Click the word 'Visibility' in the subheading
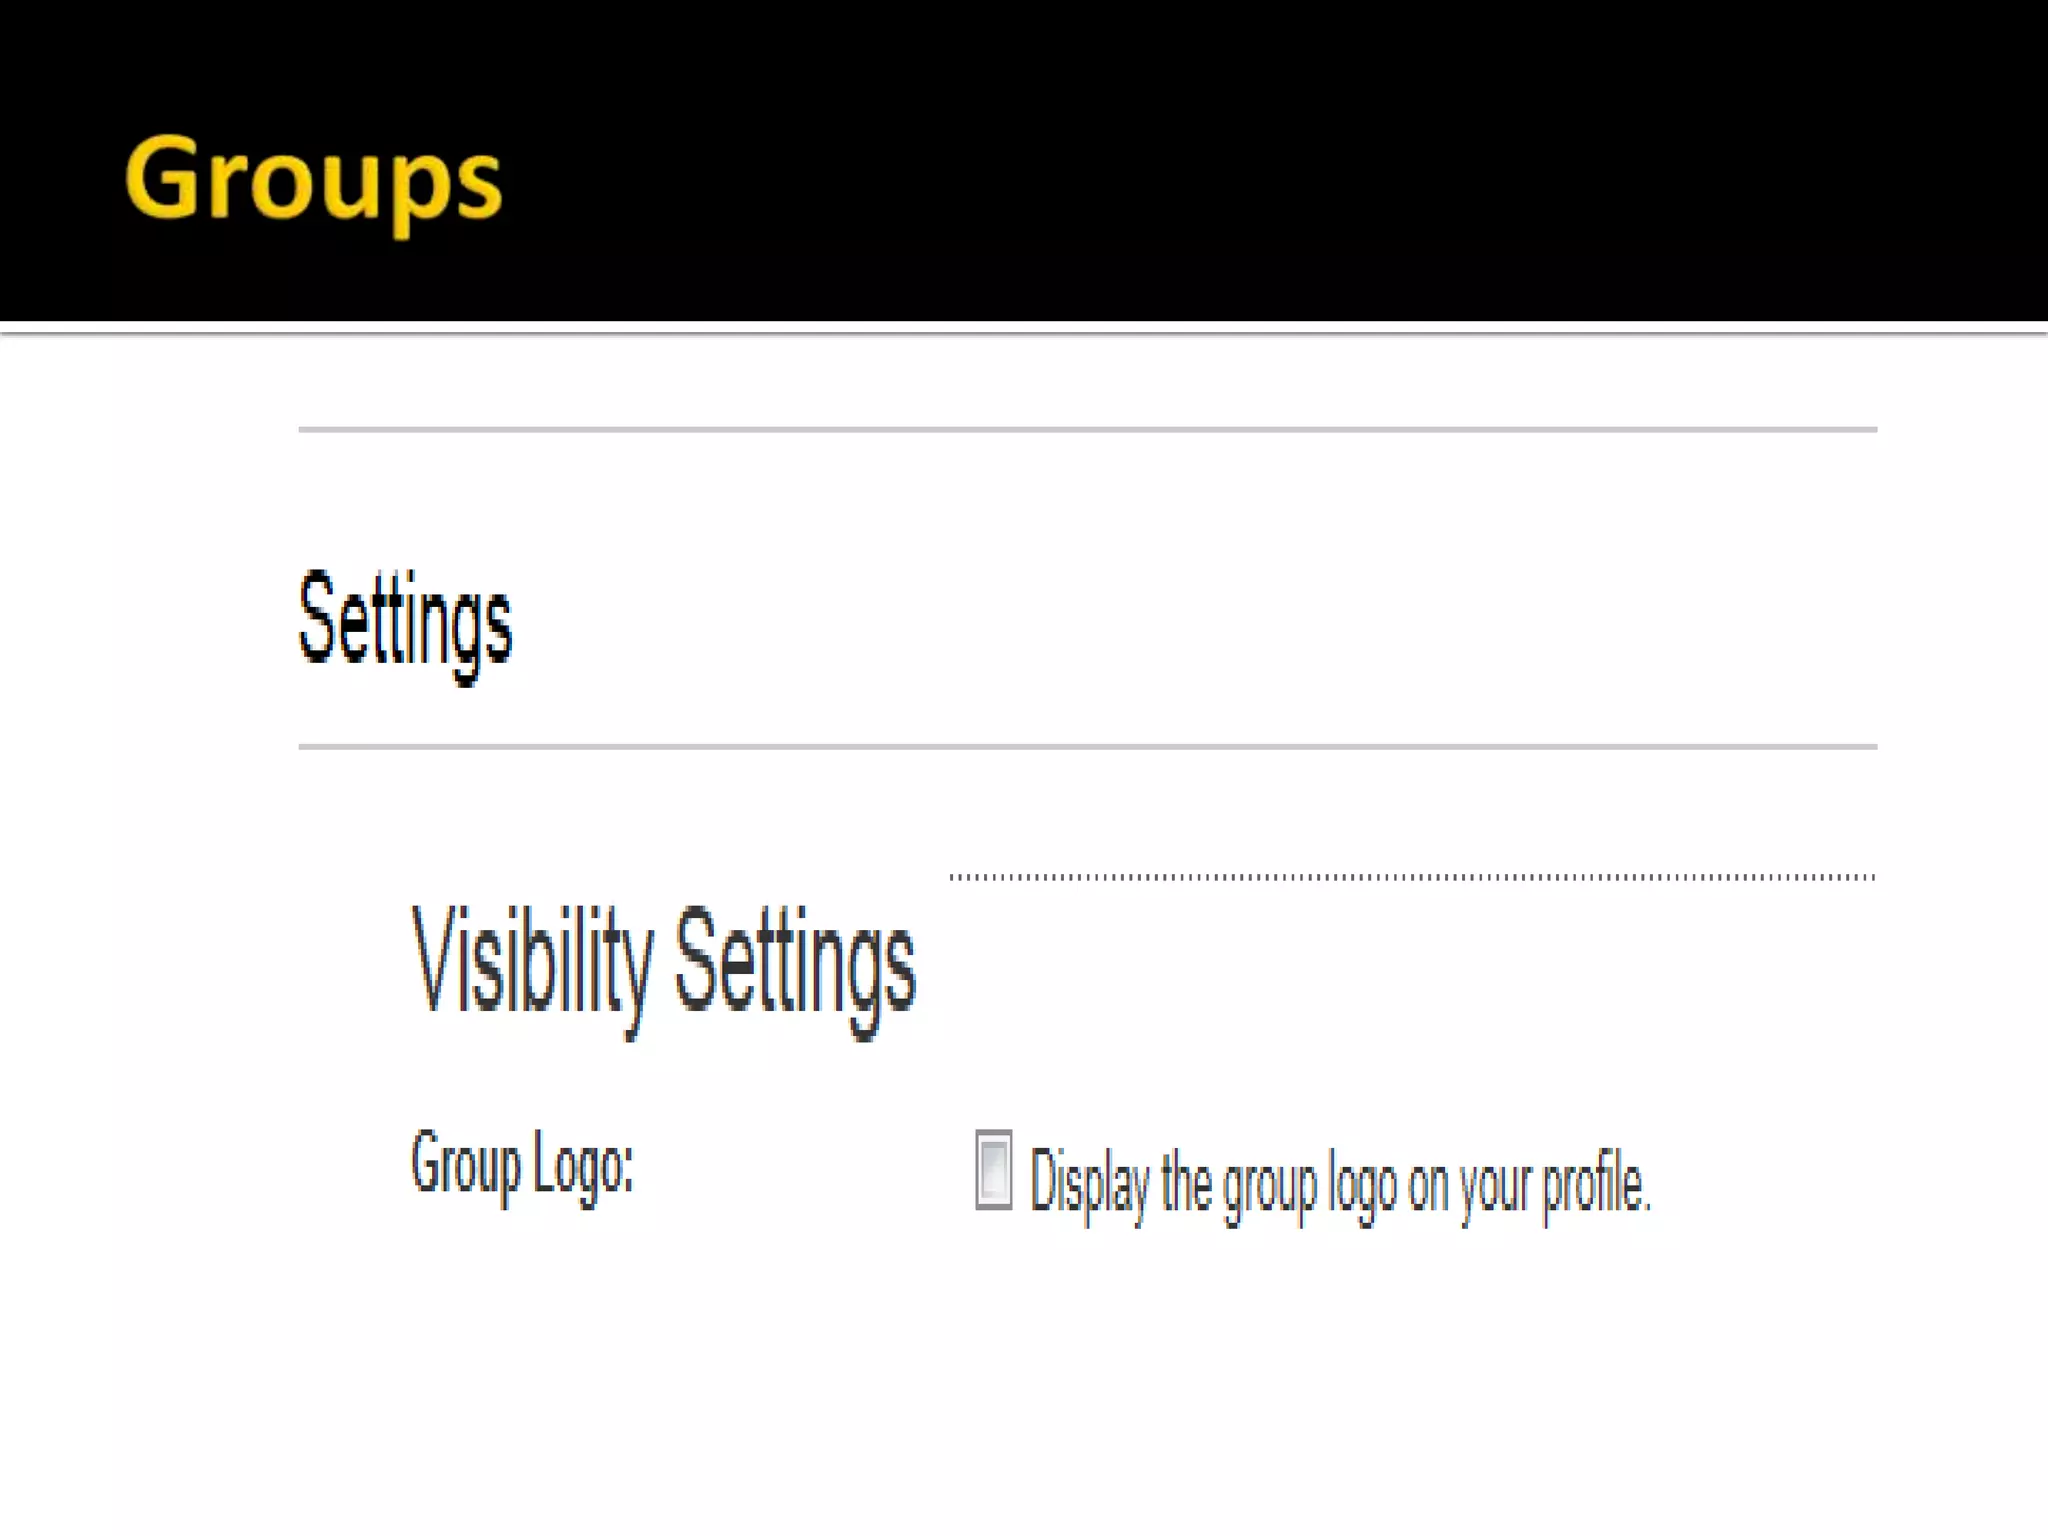This screenshot has height=1536, width=2048. [532, 962]
